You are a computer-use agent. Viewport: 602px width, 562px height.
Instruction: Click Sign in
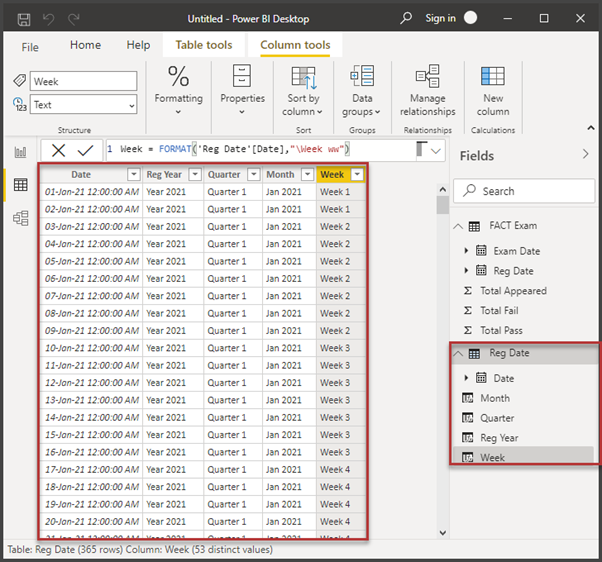[x=440, y=18]
